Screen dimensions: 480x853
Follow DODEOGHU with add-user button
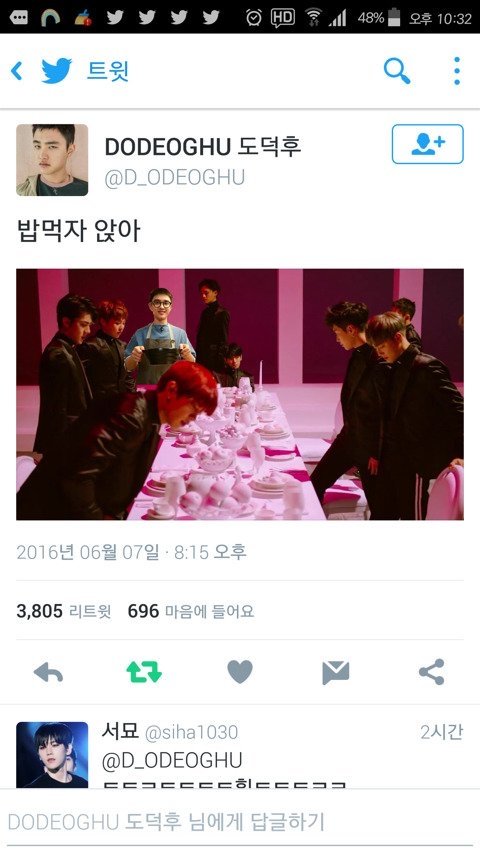(428, 144)
